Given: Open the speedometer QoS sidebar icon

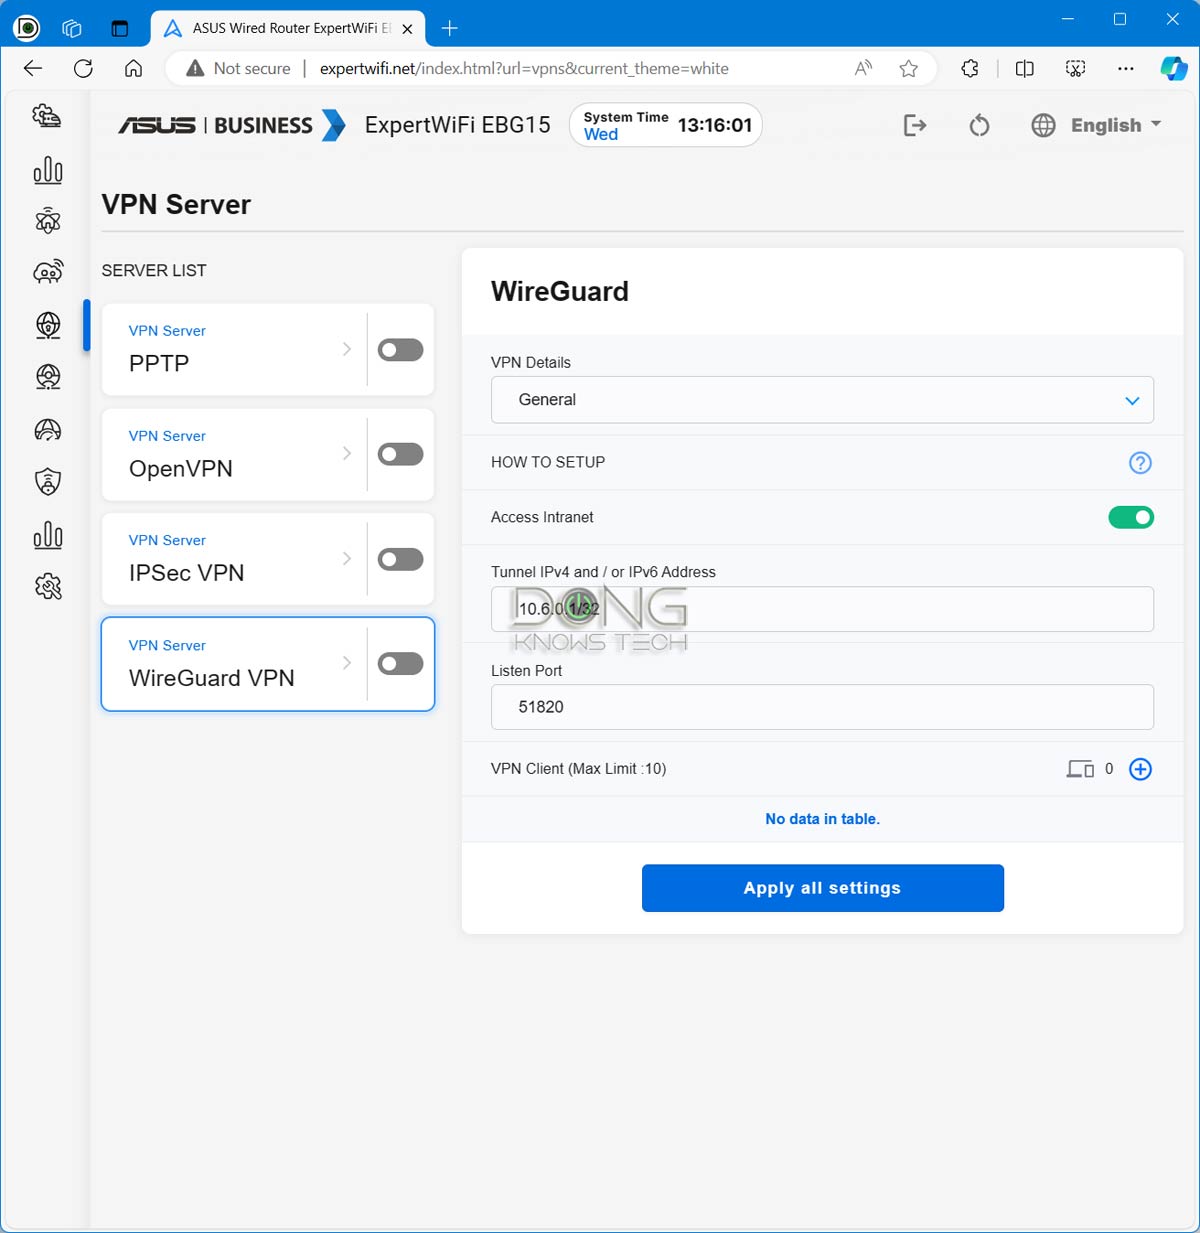Looking at the screenshot, I should click(x=47, y=430).
